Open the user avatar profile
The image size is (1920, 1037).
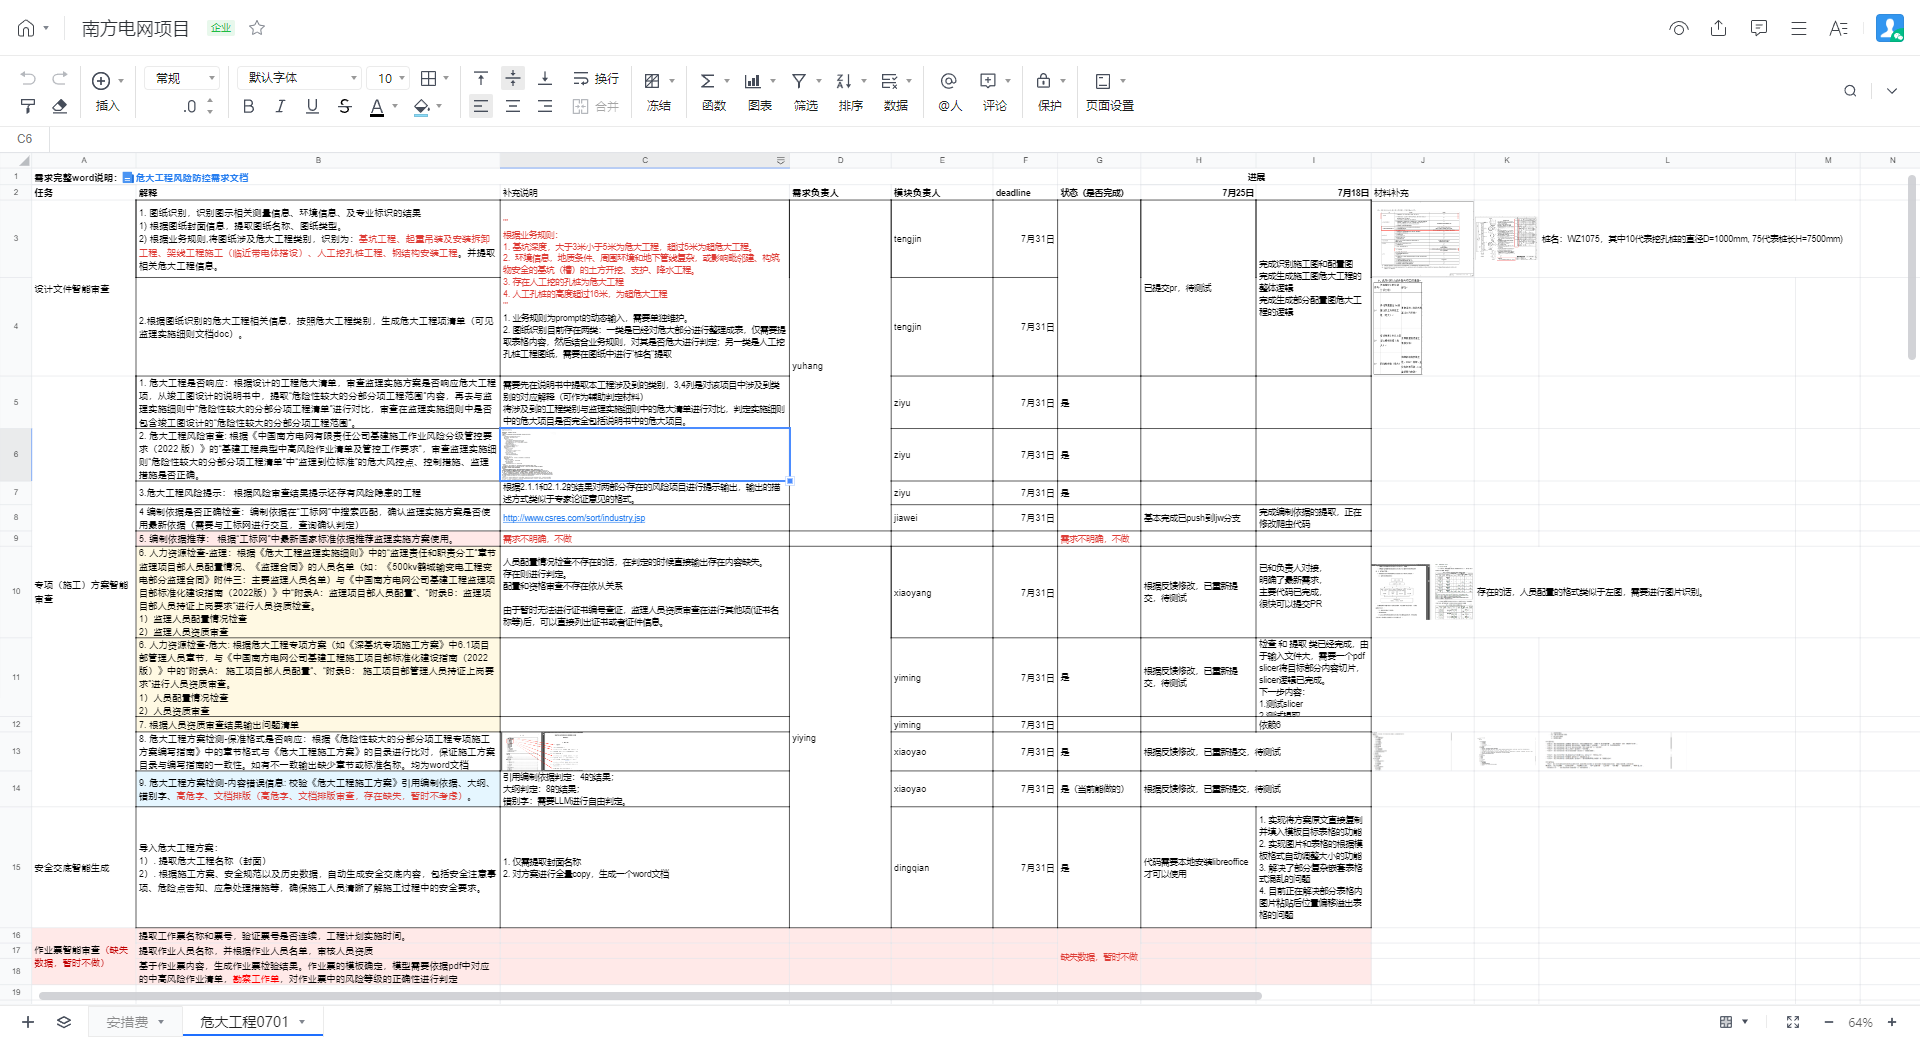coord(1890,28)
